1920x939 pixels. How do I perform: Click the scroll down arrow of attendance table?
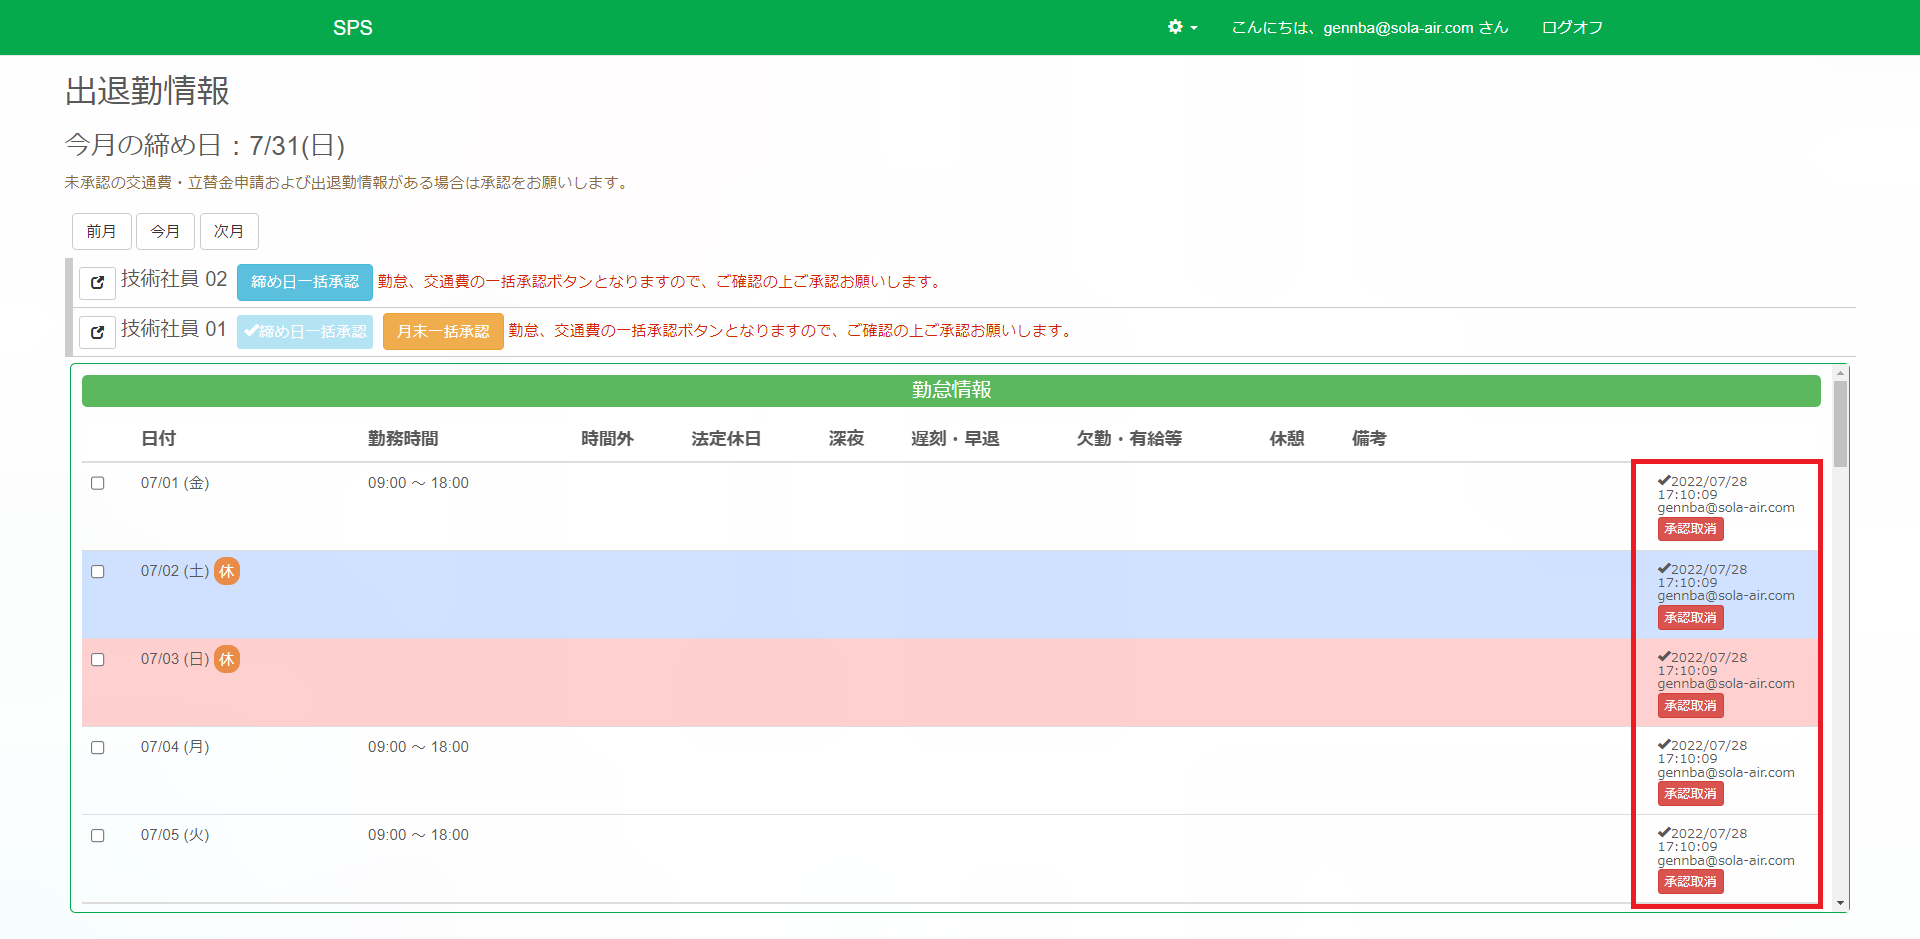1840,903
